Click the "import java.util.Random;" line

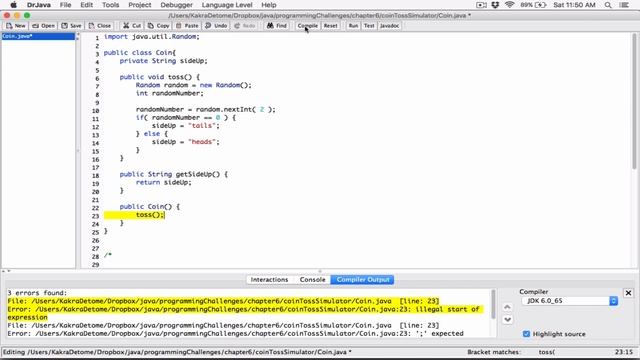(x=151, y=36)
